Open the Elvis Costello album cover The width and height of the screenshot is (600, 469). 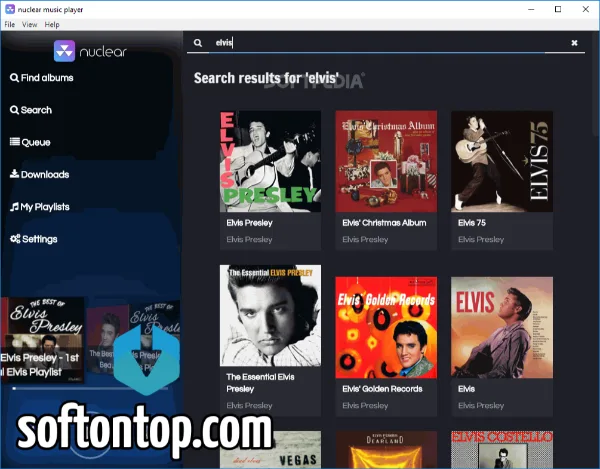pyautogui.click(x=502, y=449)
